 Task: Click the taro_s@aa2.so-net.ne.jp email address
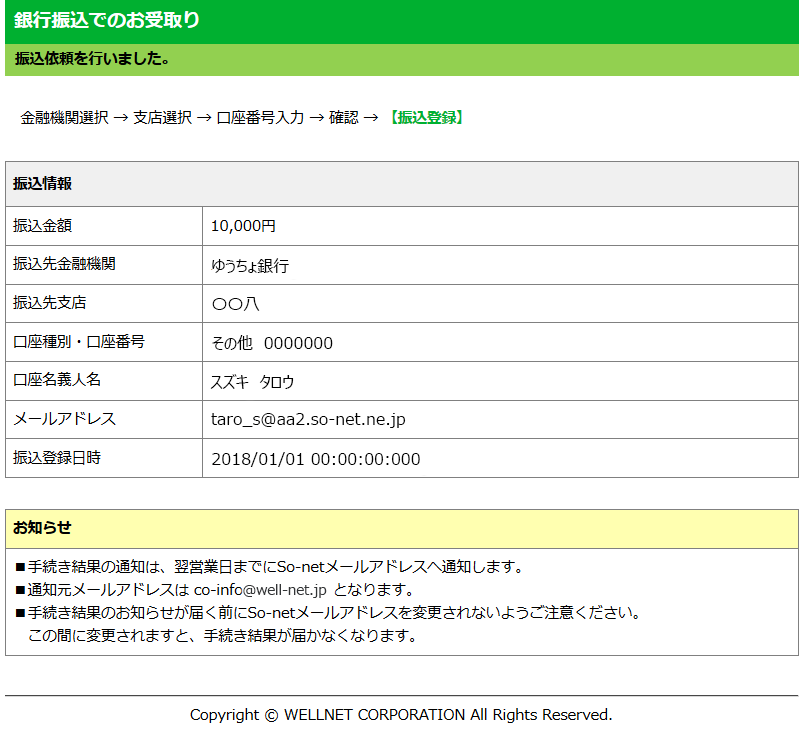point(308,420)
